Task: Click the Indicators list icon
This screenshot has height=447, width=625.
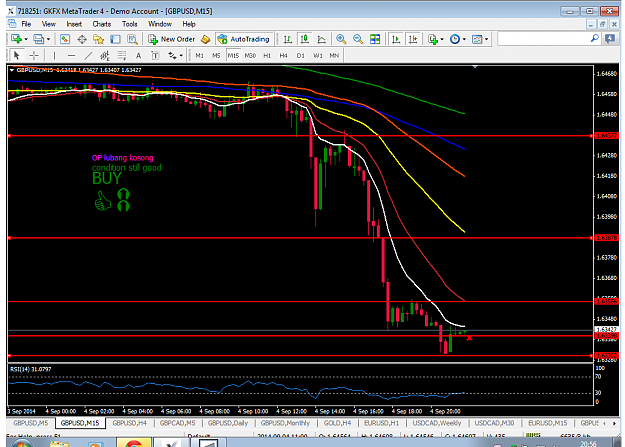Action: 433,39
